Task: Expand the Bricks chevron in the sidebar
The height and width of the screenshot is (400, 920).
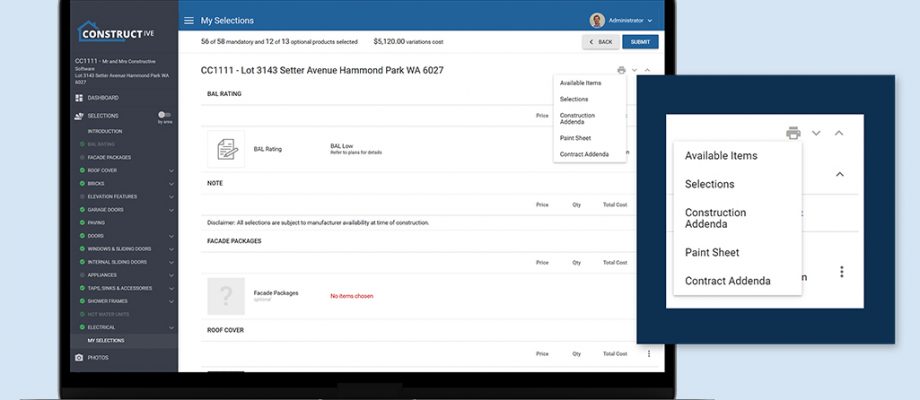Action: (171, 184)
